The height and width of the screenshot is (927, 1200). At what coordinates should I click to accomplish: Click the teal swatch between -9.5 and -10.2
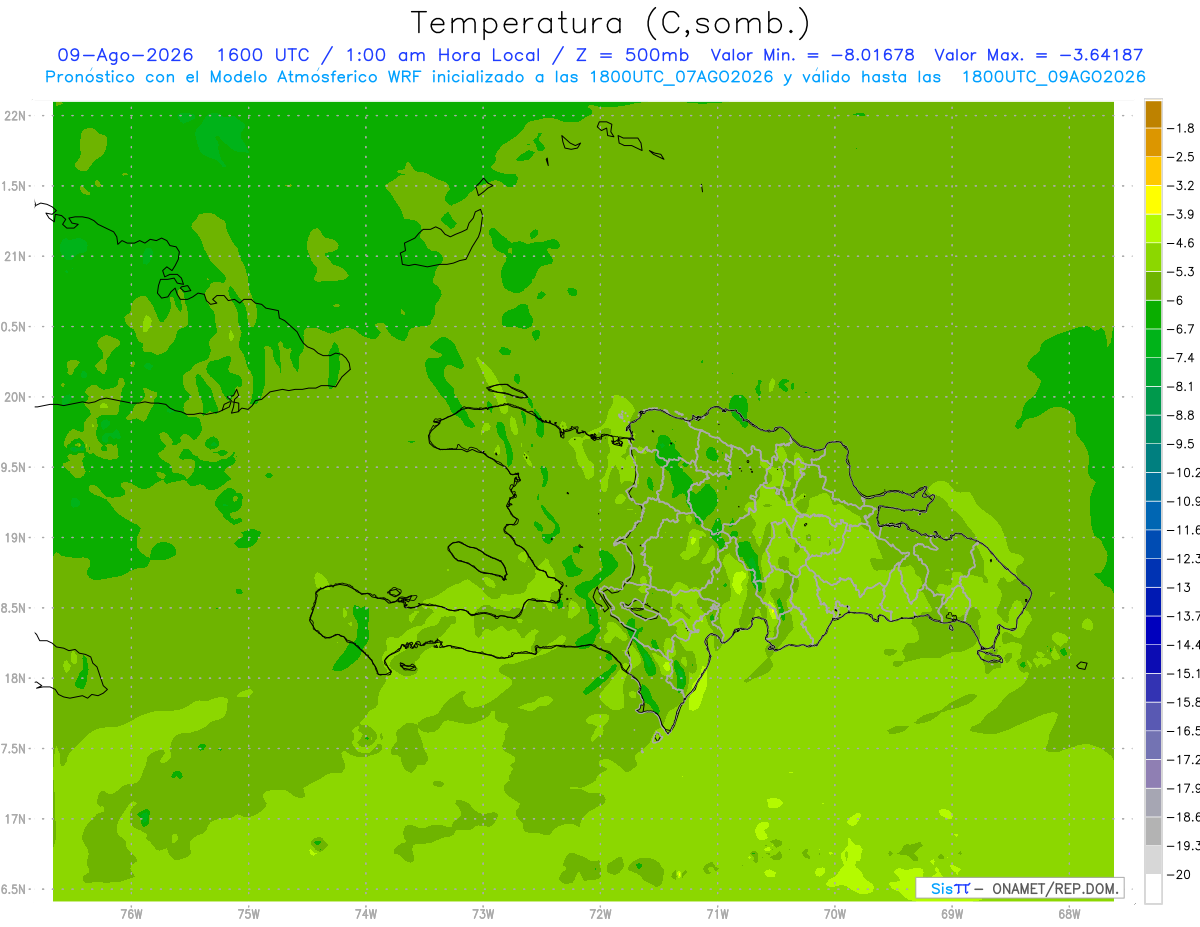pyautogui.click(x=1153, y=458)
